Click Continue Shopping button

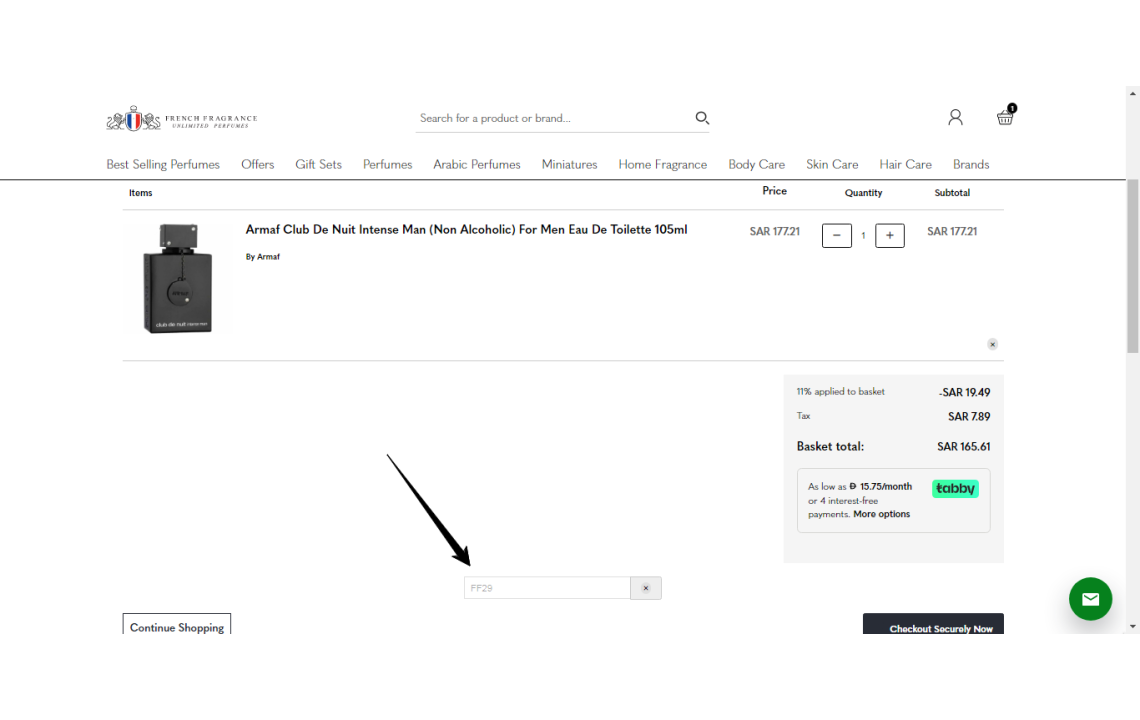(x=177, y=625)
